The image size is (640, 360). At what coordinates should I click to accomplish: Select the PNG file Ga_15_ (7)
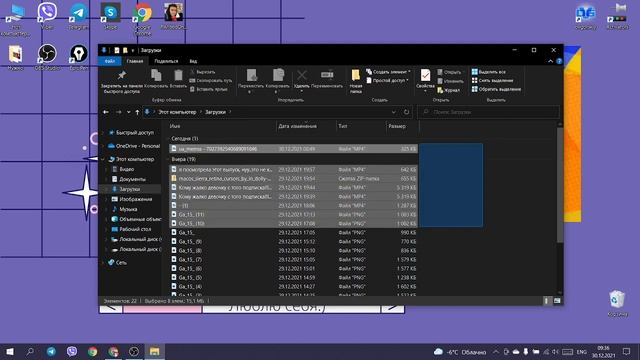[x=293, y=259]
